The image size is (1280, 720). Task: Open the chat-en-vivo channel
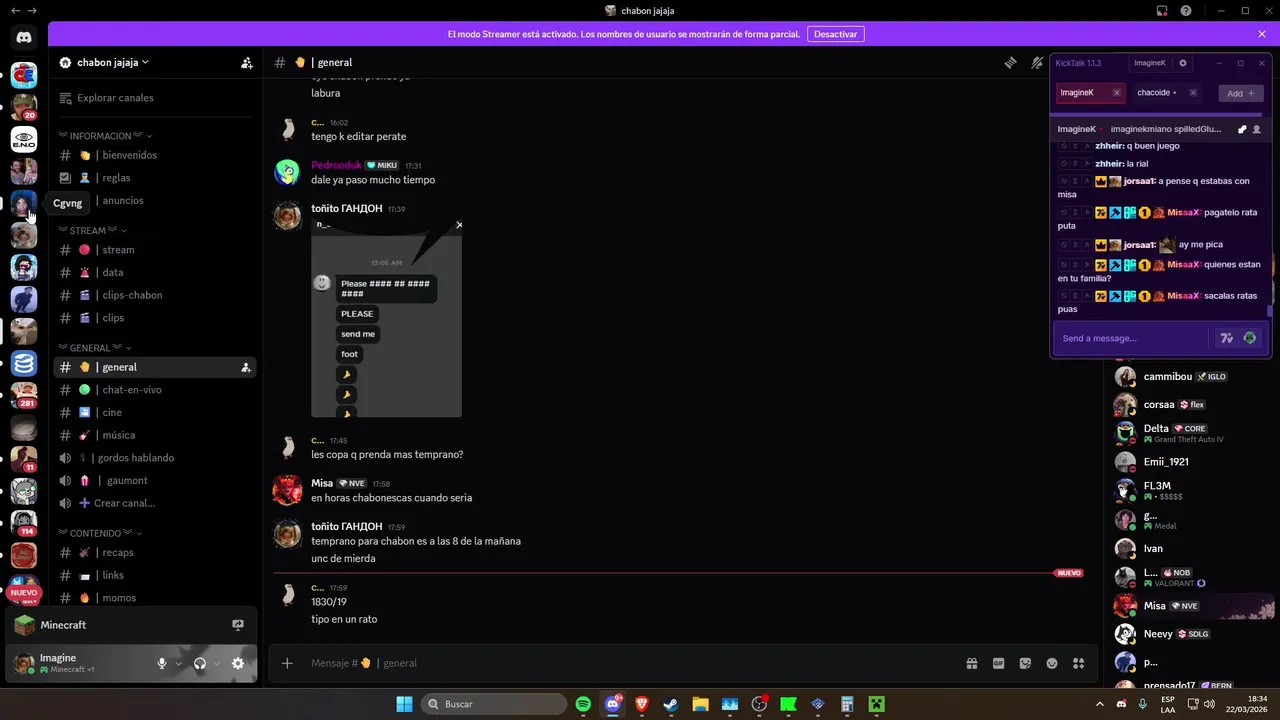tap(155, 390)
